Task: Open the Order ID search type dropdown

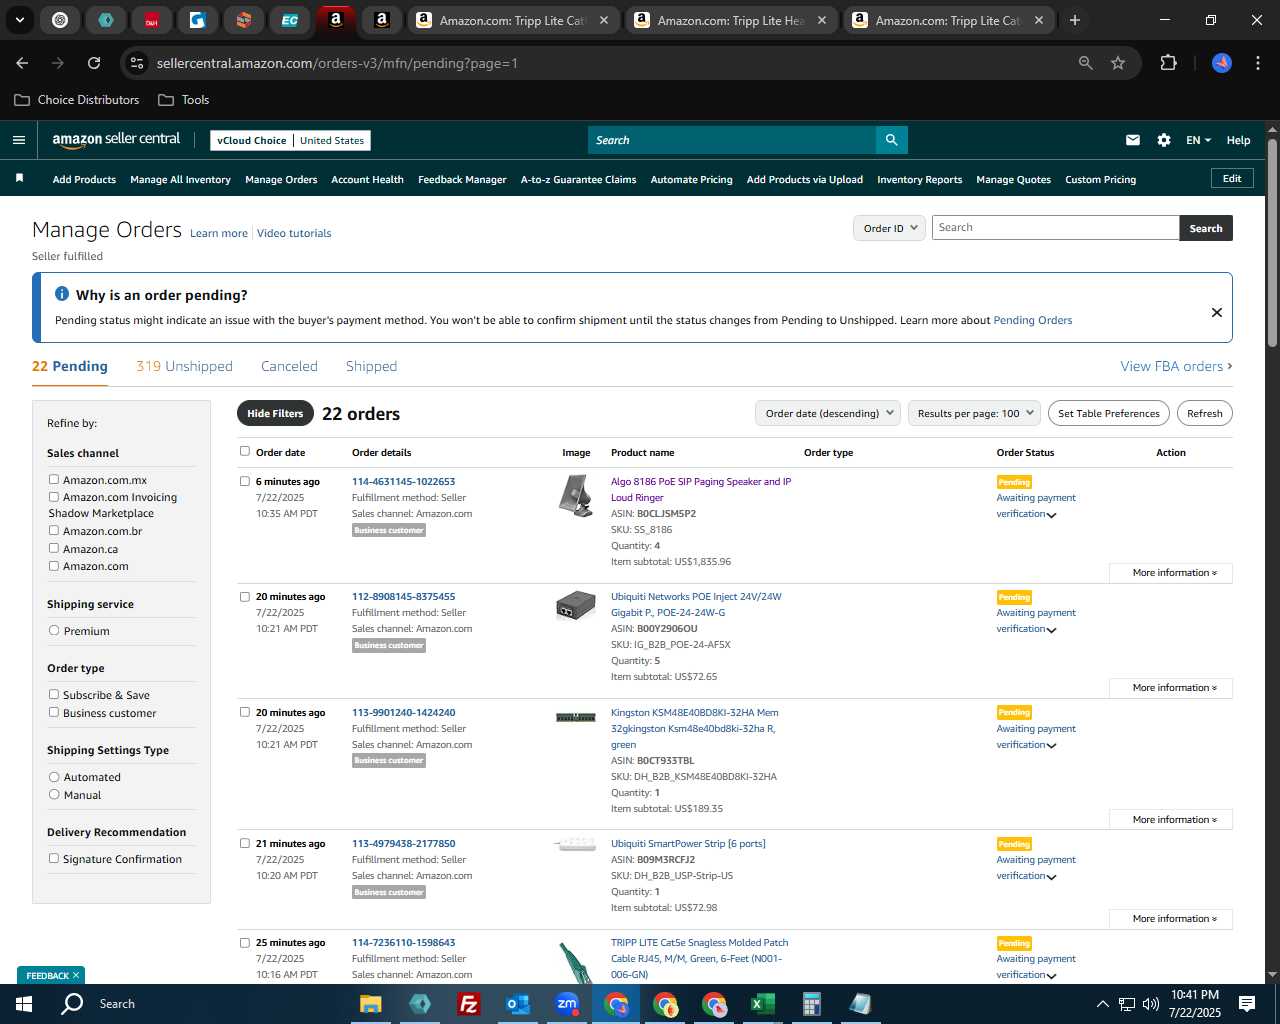Action: [x=889, y=228]
